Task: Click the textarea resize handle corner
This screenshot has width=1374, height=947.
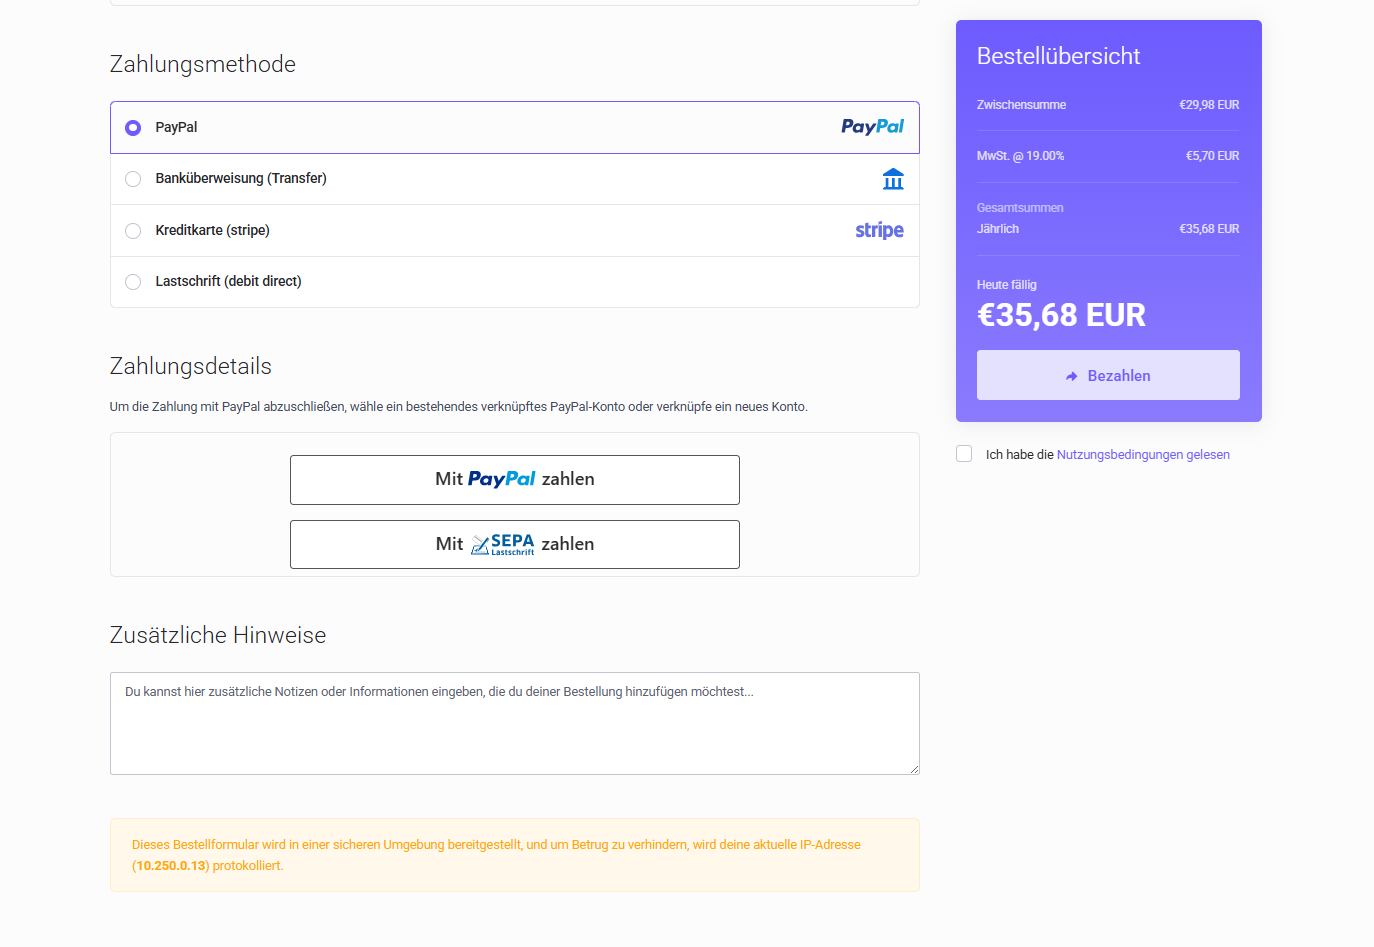Action: [913, 768]
